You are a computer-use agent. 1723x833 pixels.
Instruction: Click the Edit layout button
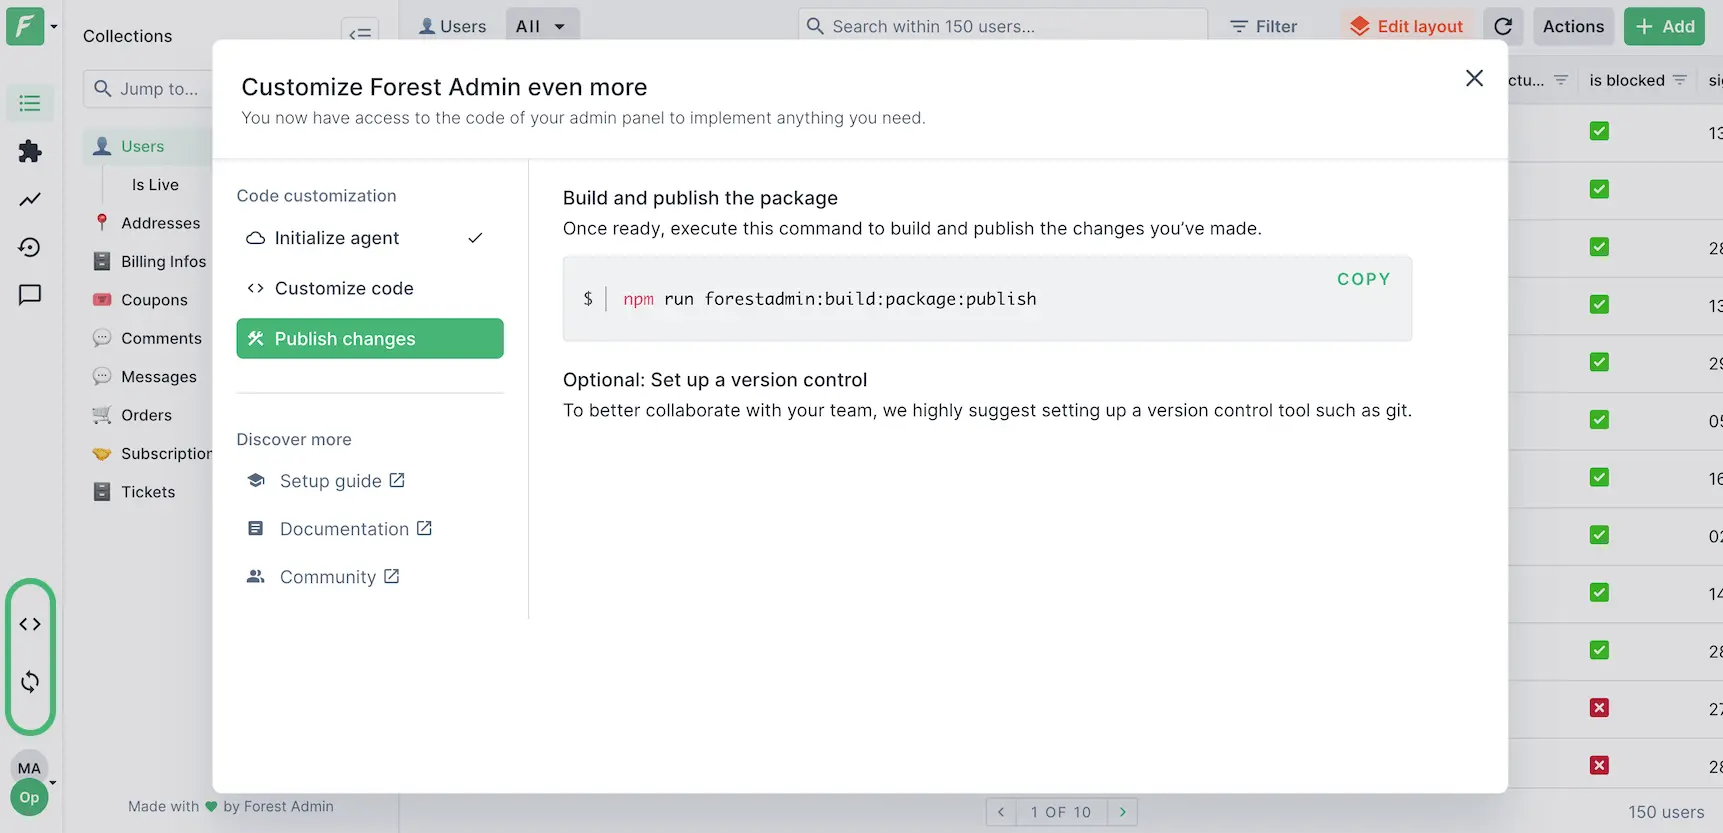pyautogui.click(x=1407, y=26)
